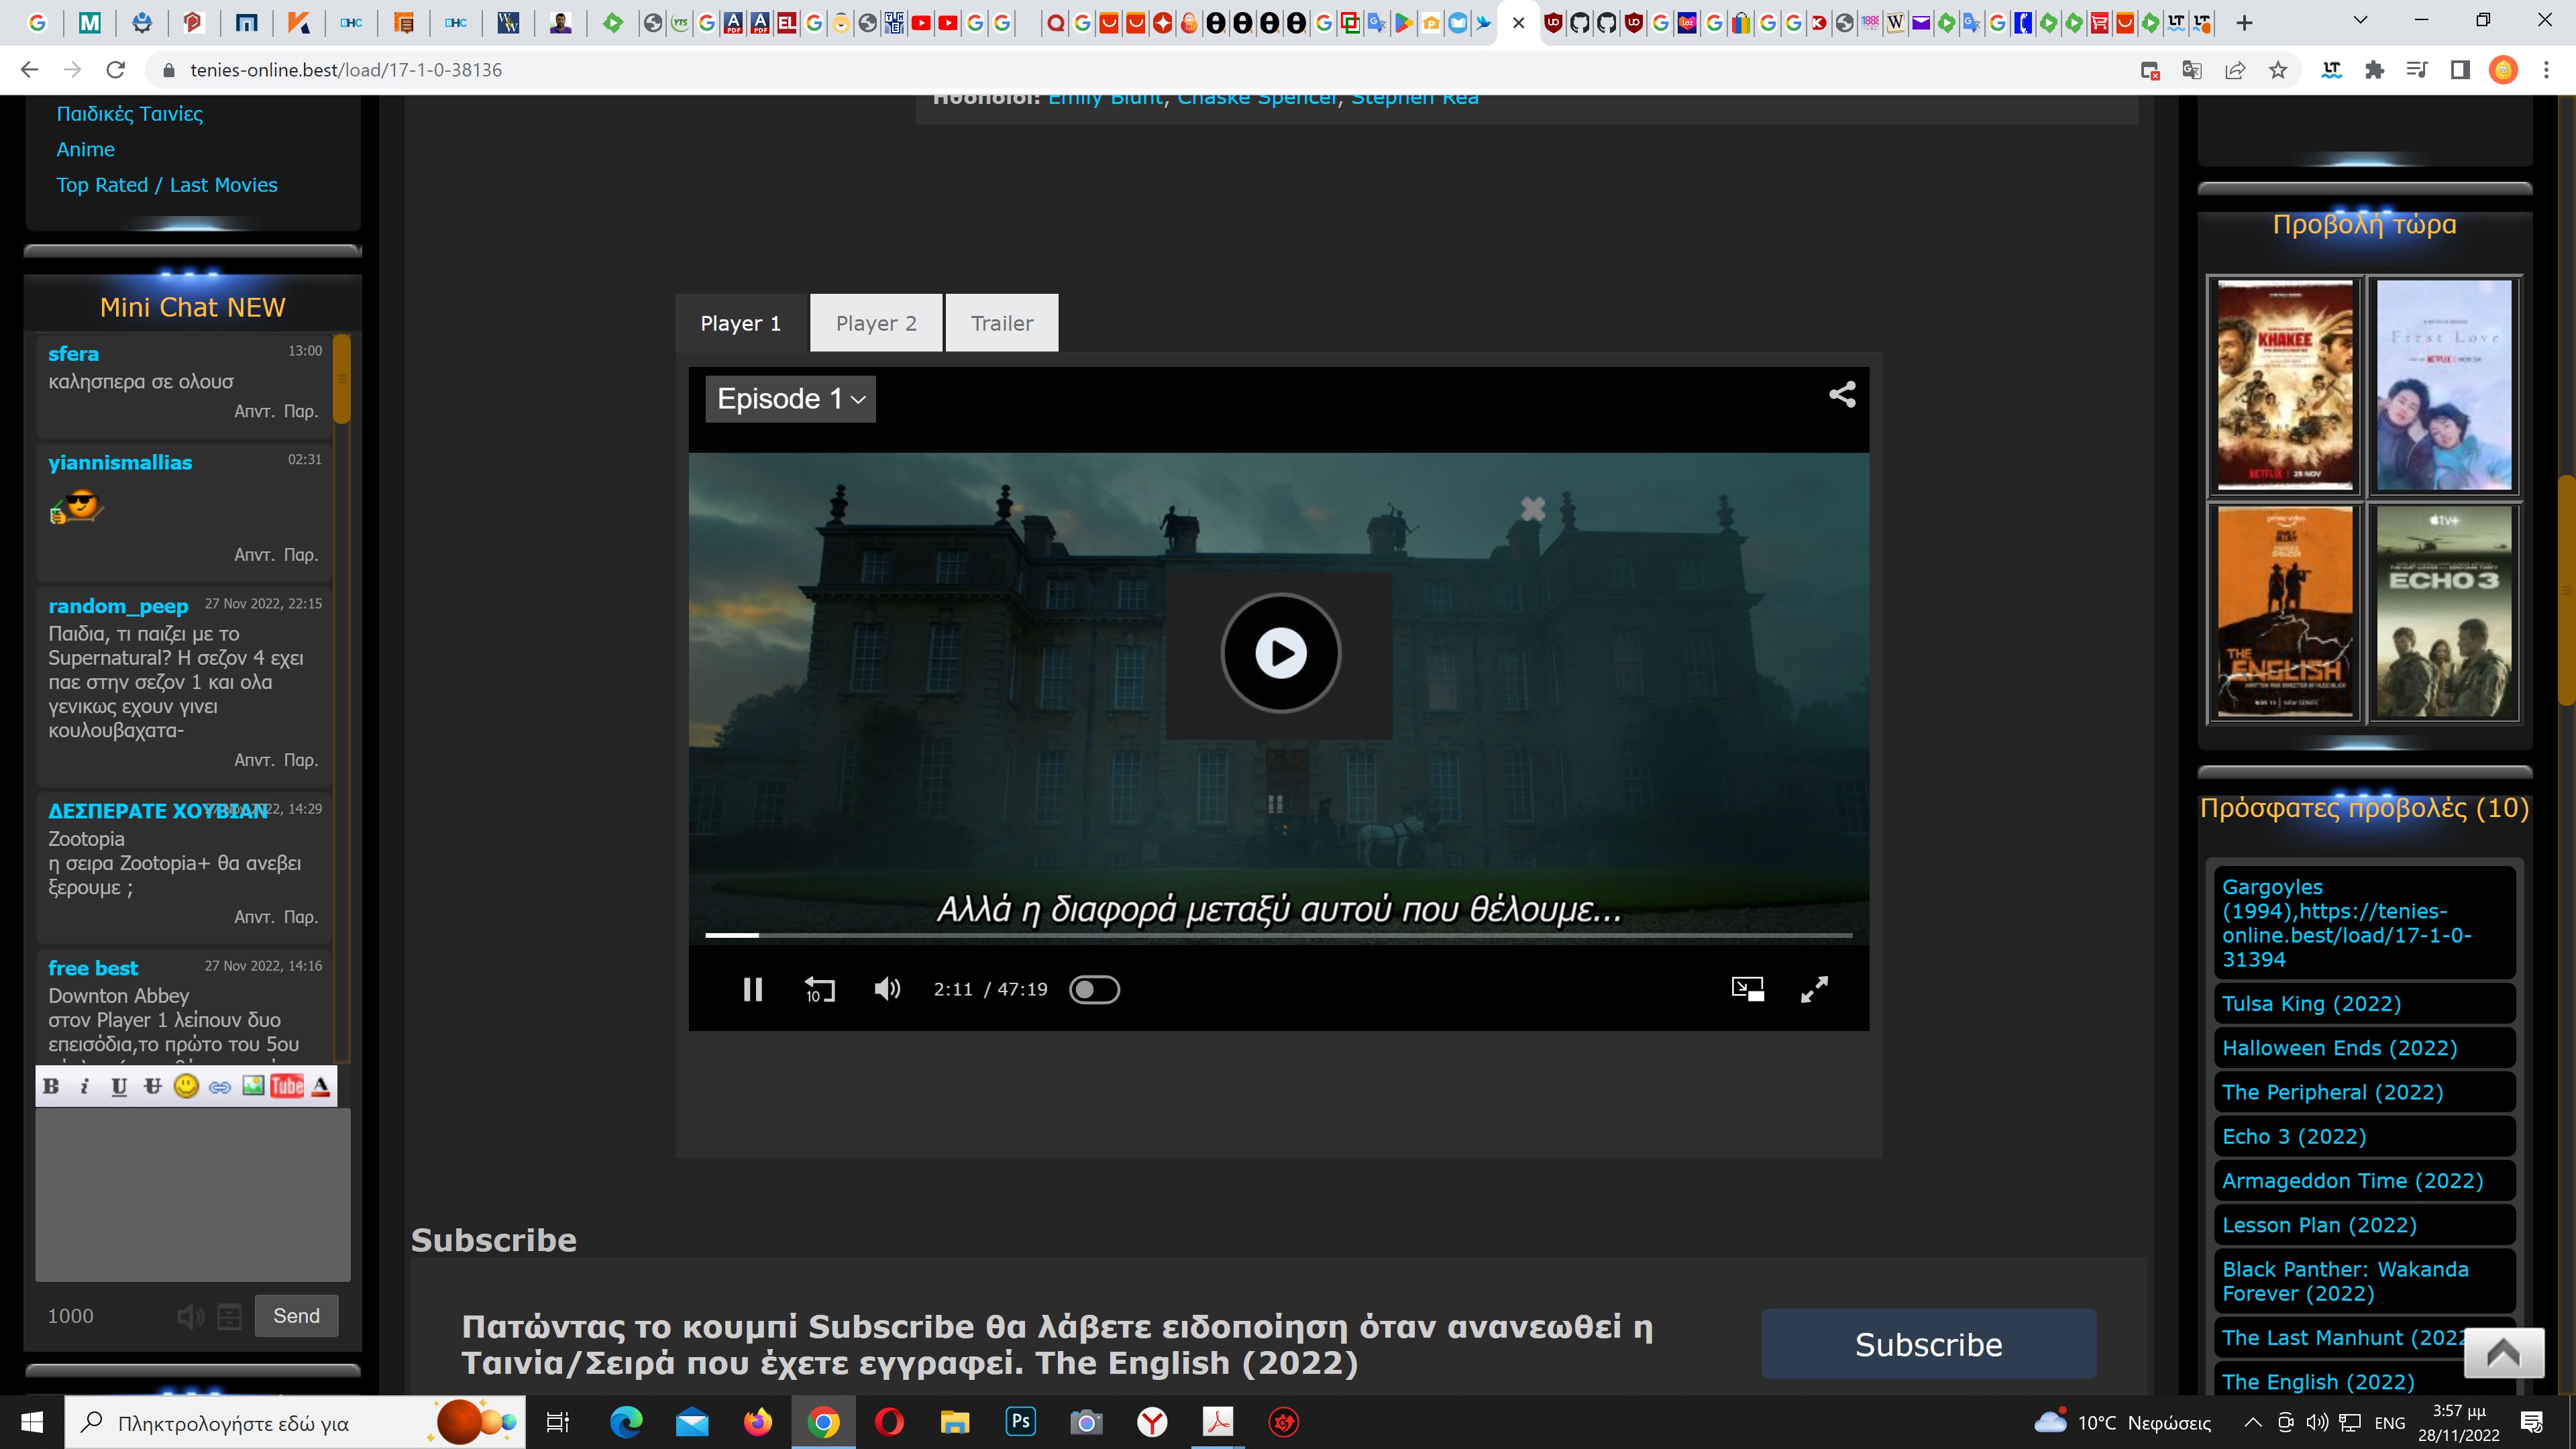Open Tulsa King (2022) link
2576x1449 pixels.
coord(2311,1003)
